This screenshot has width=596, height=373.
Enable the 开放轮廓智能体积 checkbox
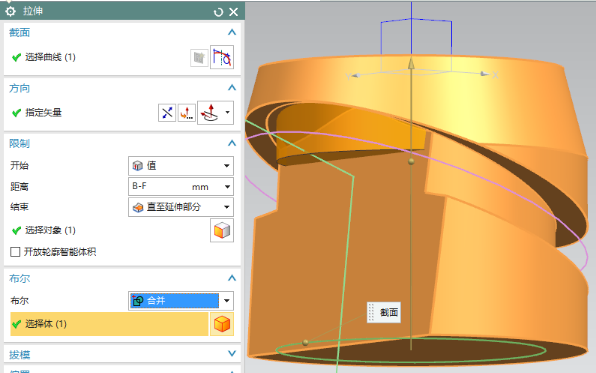[15, 252]
